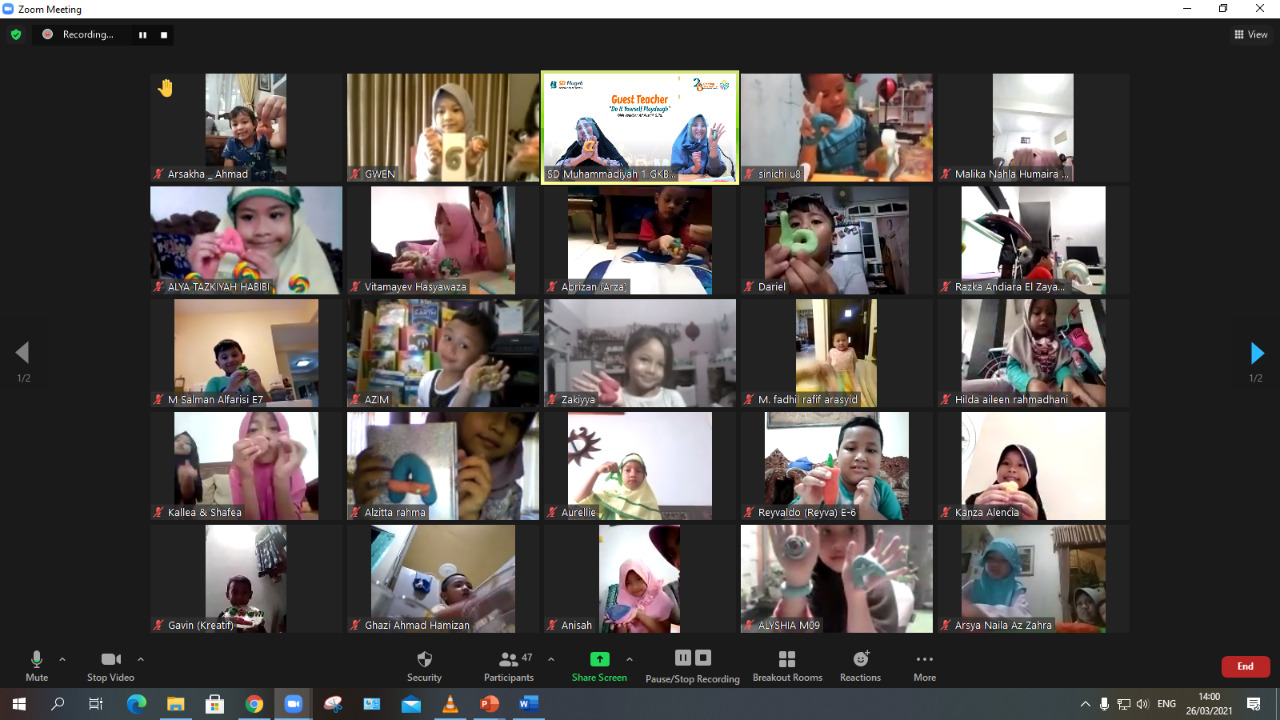The width and height of the screenshot is (1280, 720).
Task: Select Aurellie video tile
Action: click(640, 466)
